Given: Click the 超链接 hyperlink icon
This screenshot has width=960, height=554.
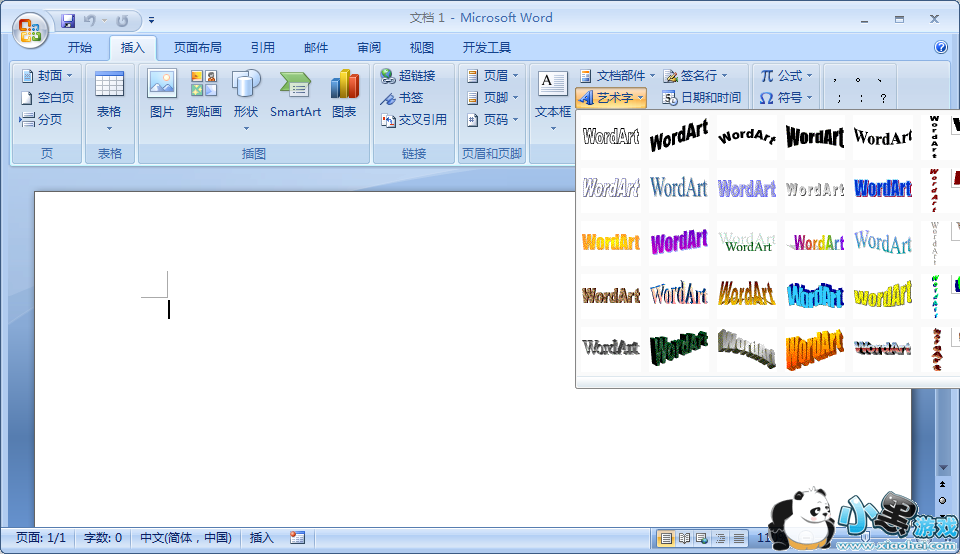Looking at the screenshot, I should [408, 76].
